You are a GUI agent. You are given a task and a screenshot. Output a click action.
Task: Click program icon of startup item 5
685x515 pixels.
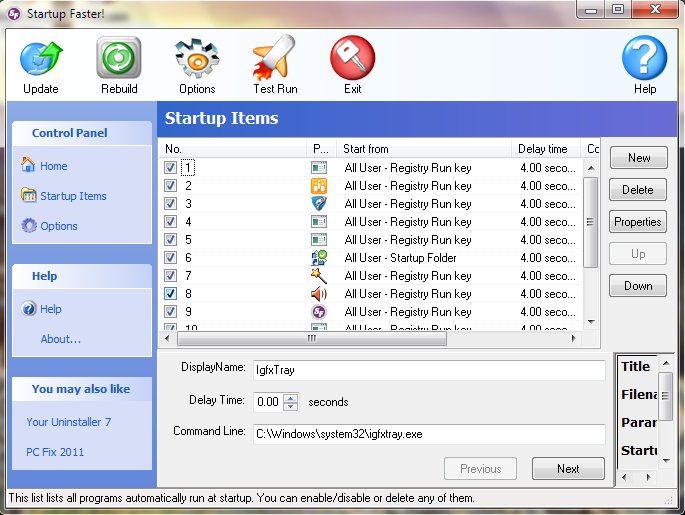tap(319, 240)
